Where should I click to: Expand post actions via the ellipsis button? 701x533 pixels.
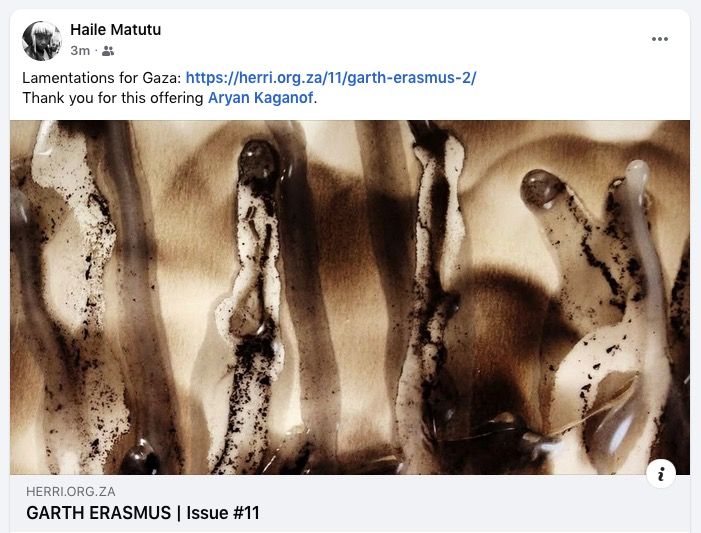pos(659,39)
